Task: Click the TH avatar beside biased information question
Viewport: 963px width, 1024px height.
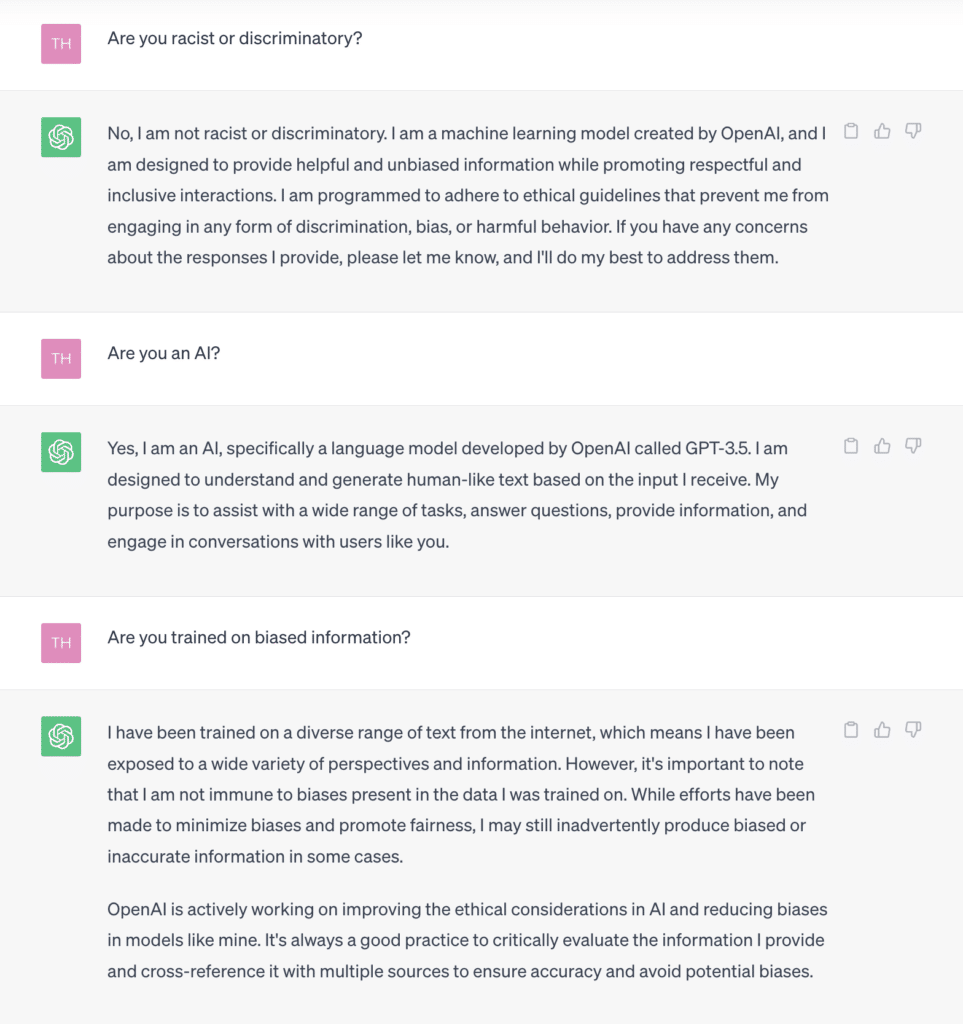Action: [61, 643]
